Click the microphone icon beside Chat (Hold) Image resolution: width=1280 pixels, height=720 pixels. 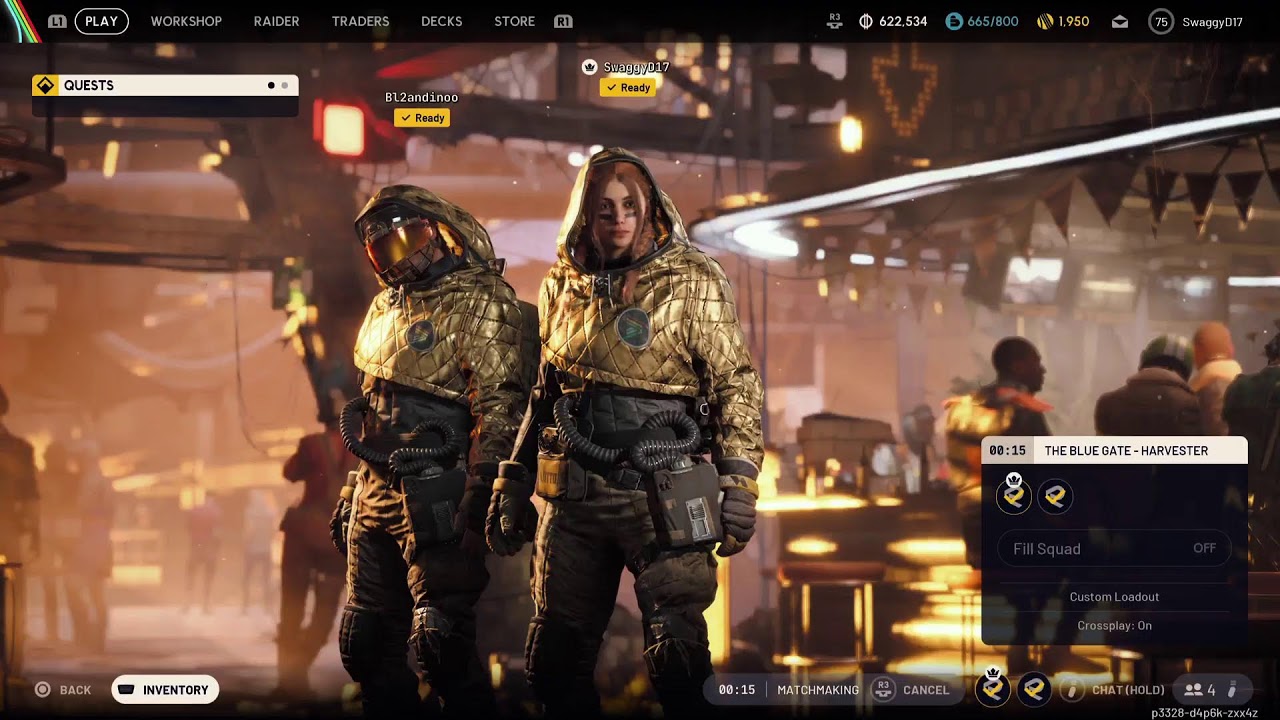[1072, 689]
